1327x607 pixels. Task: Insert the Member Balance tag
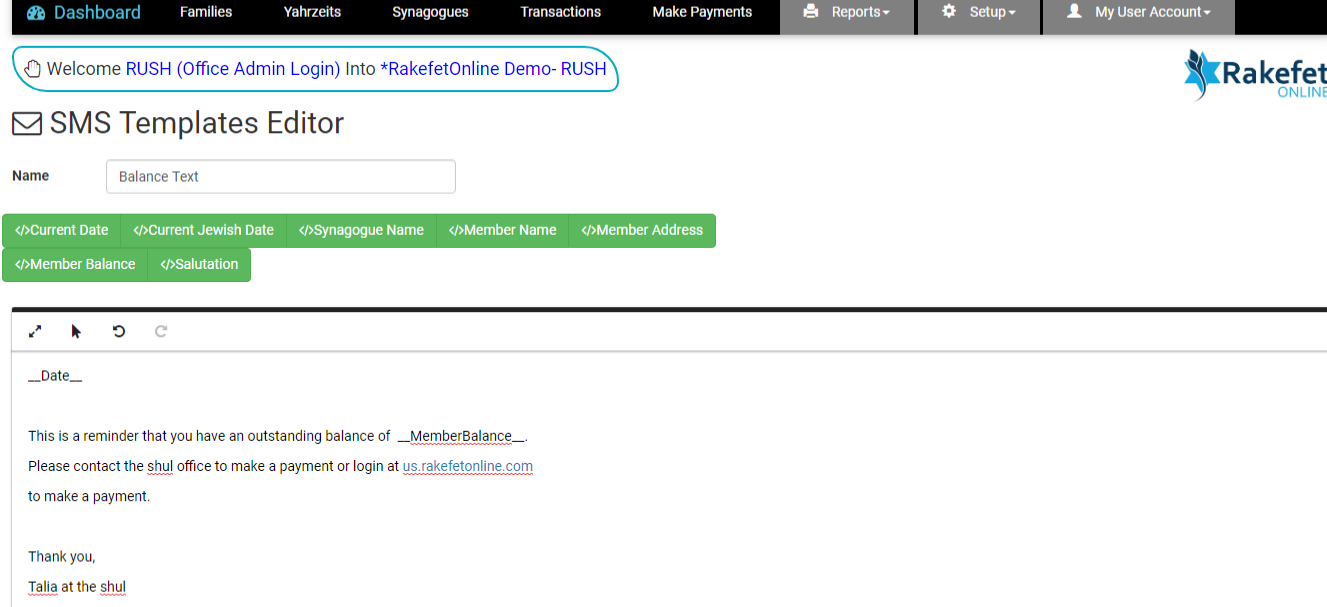pos(75,265)
